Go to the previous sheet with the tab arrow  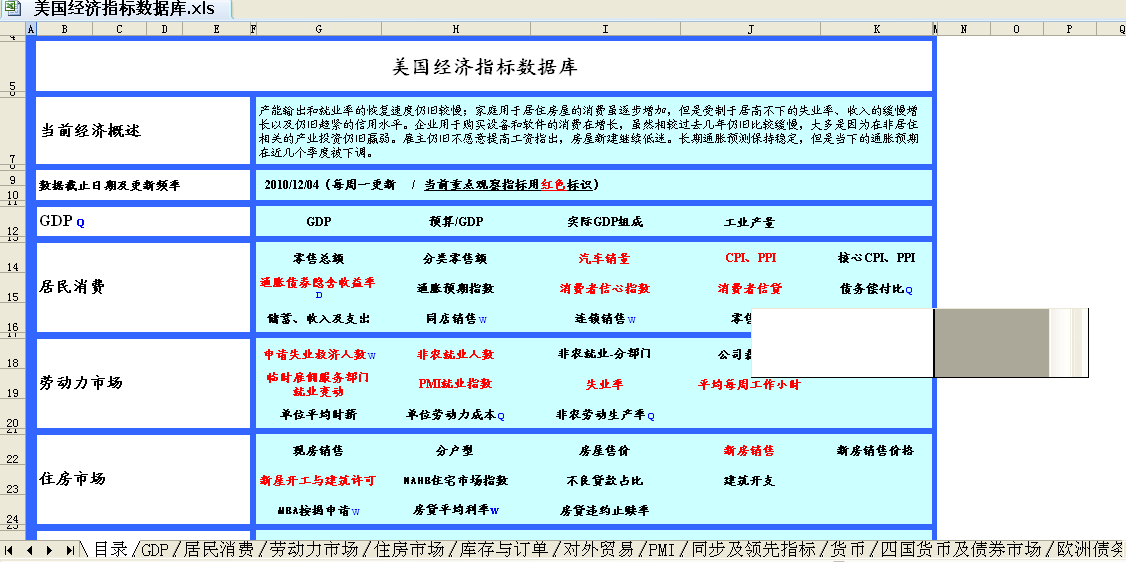[x=29, y=550]
